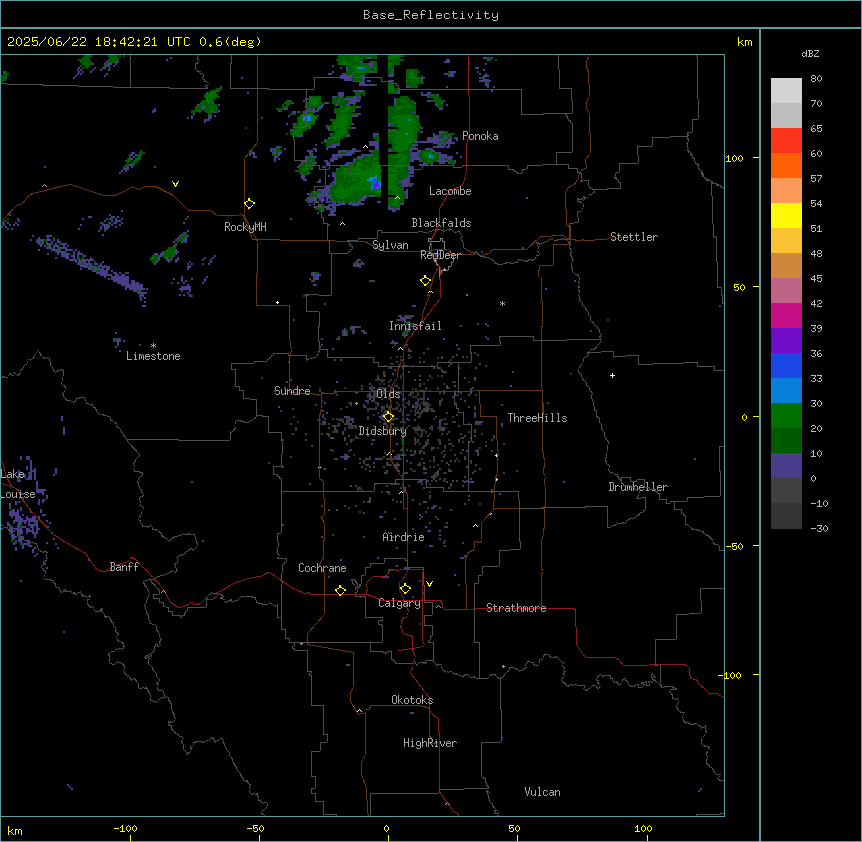Click the Calgary city label
The height and width of the screenshot is (842, 862).
click(x=400, y=603)
